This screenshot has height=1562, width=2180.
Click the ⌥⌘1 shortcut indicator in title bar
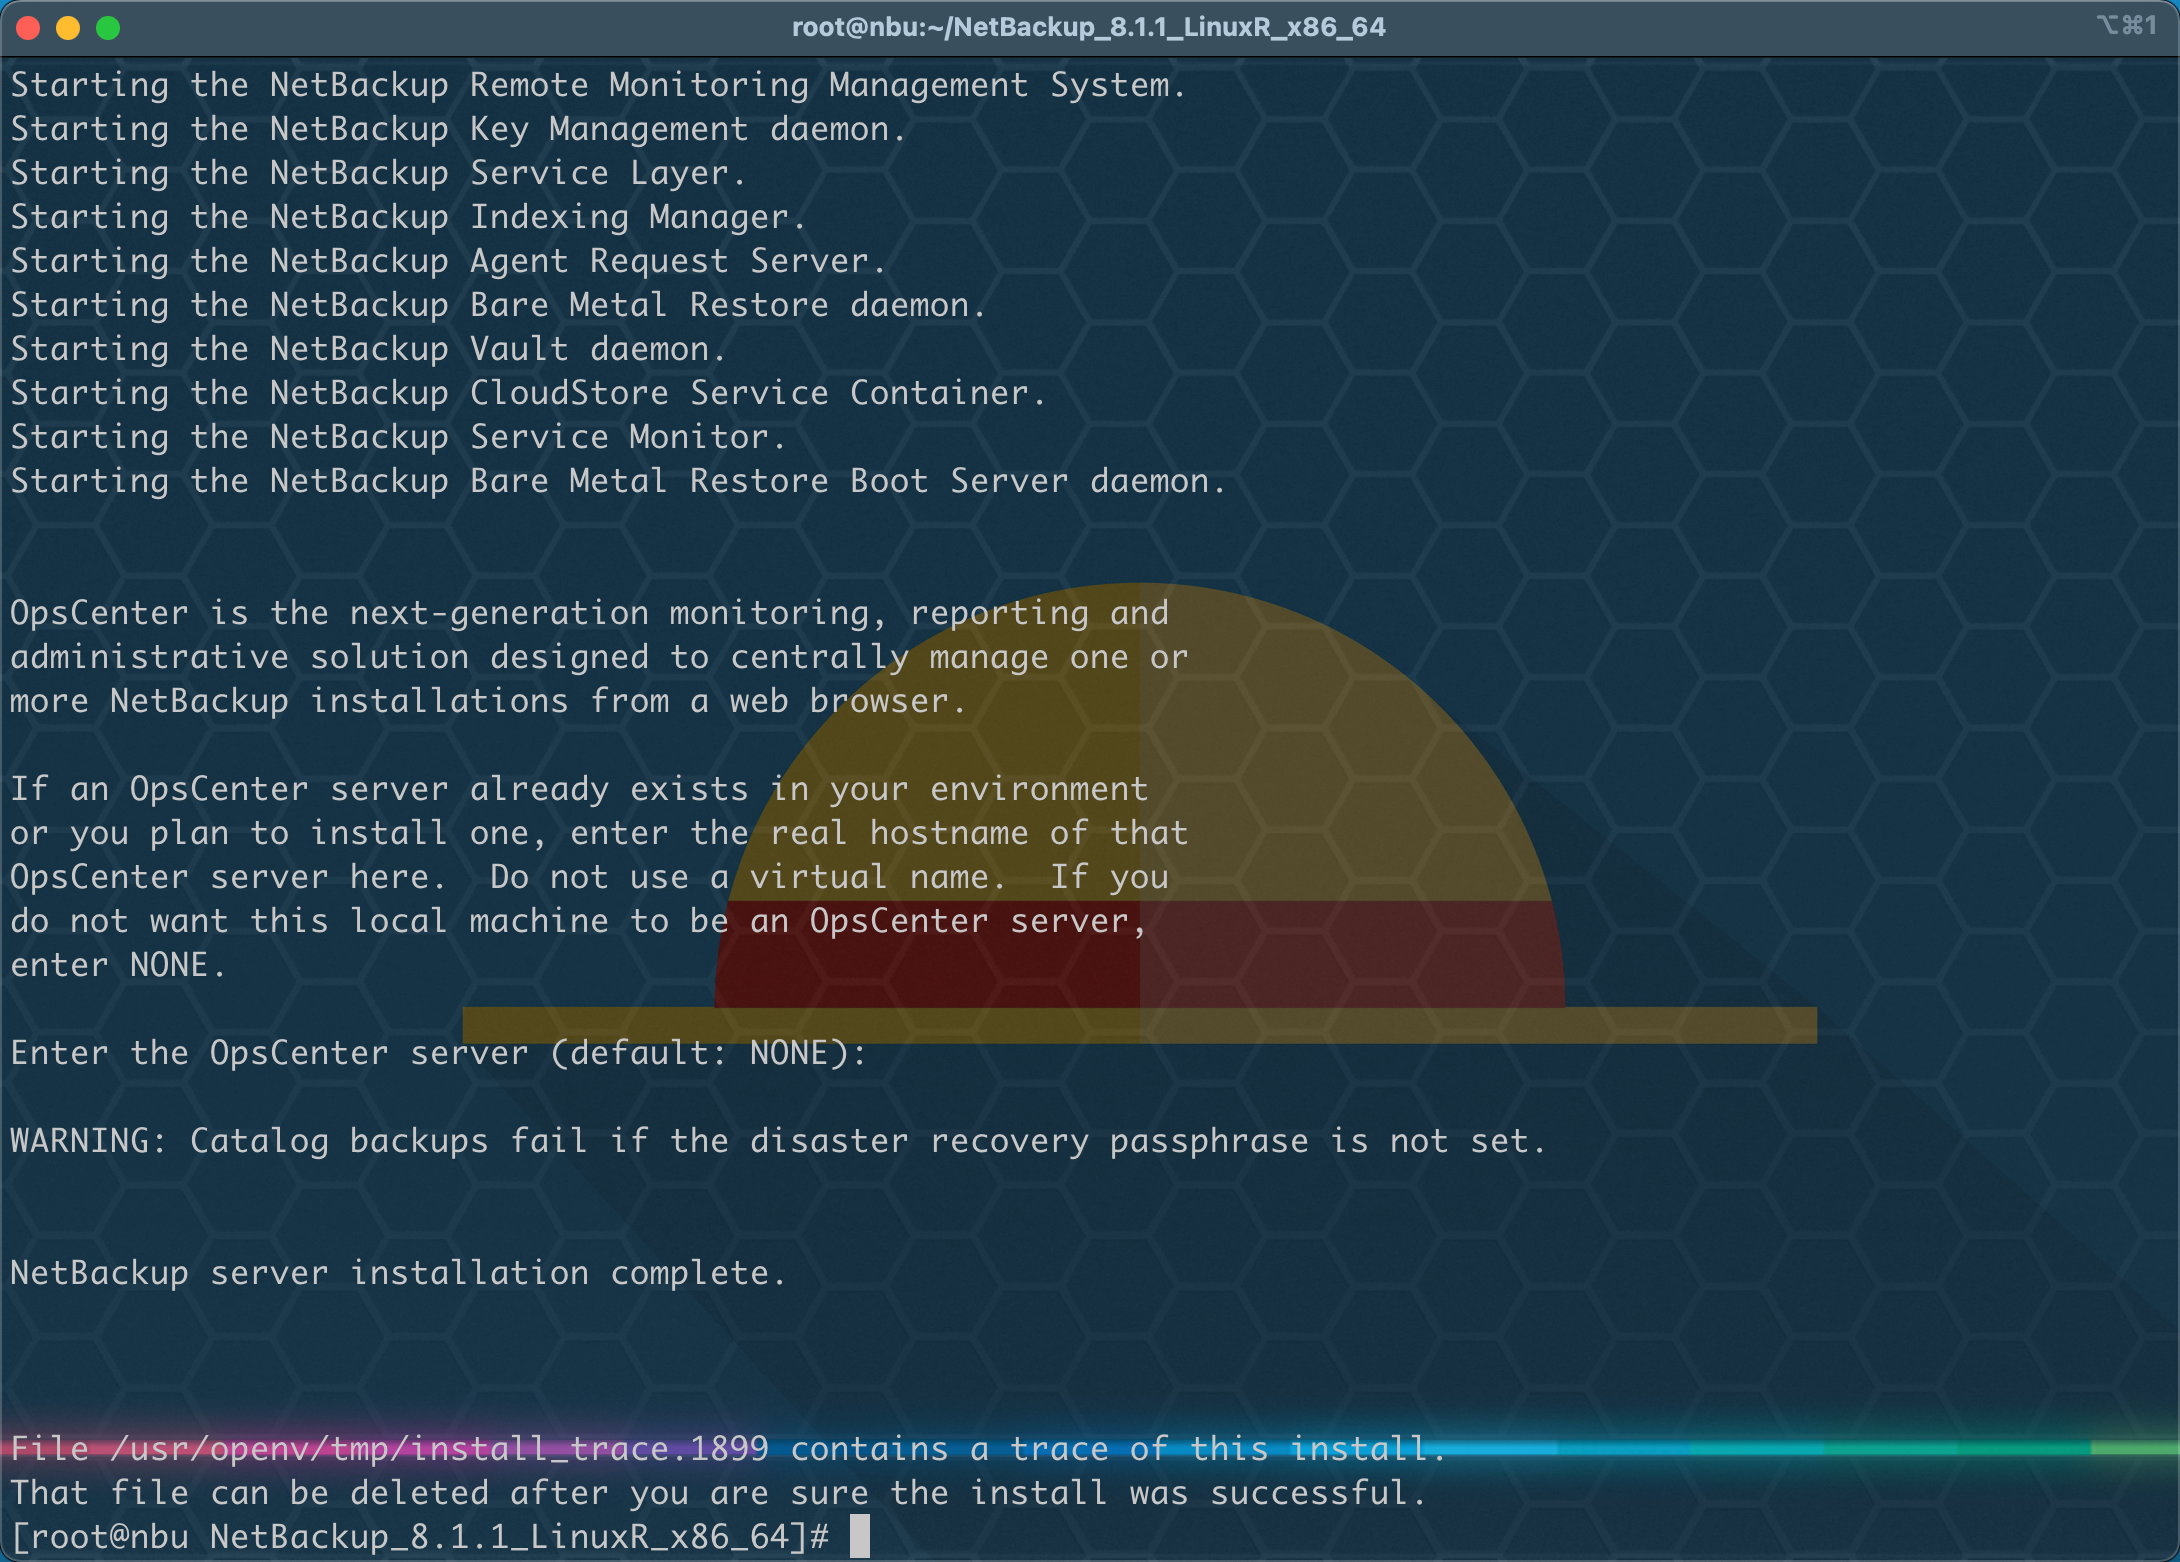coord(2126,25)
